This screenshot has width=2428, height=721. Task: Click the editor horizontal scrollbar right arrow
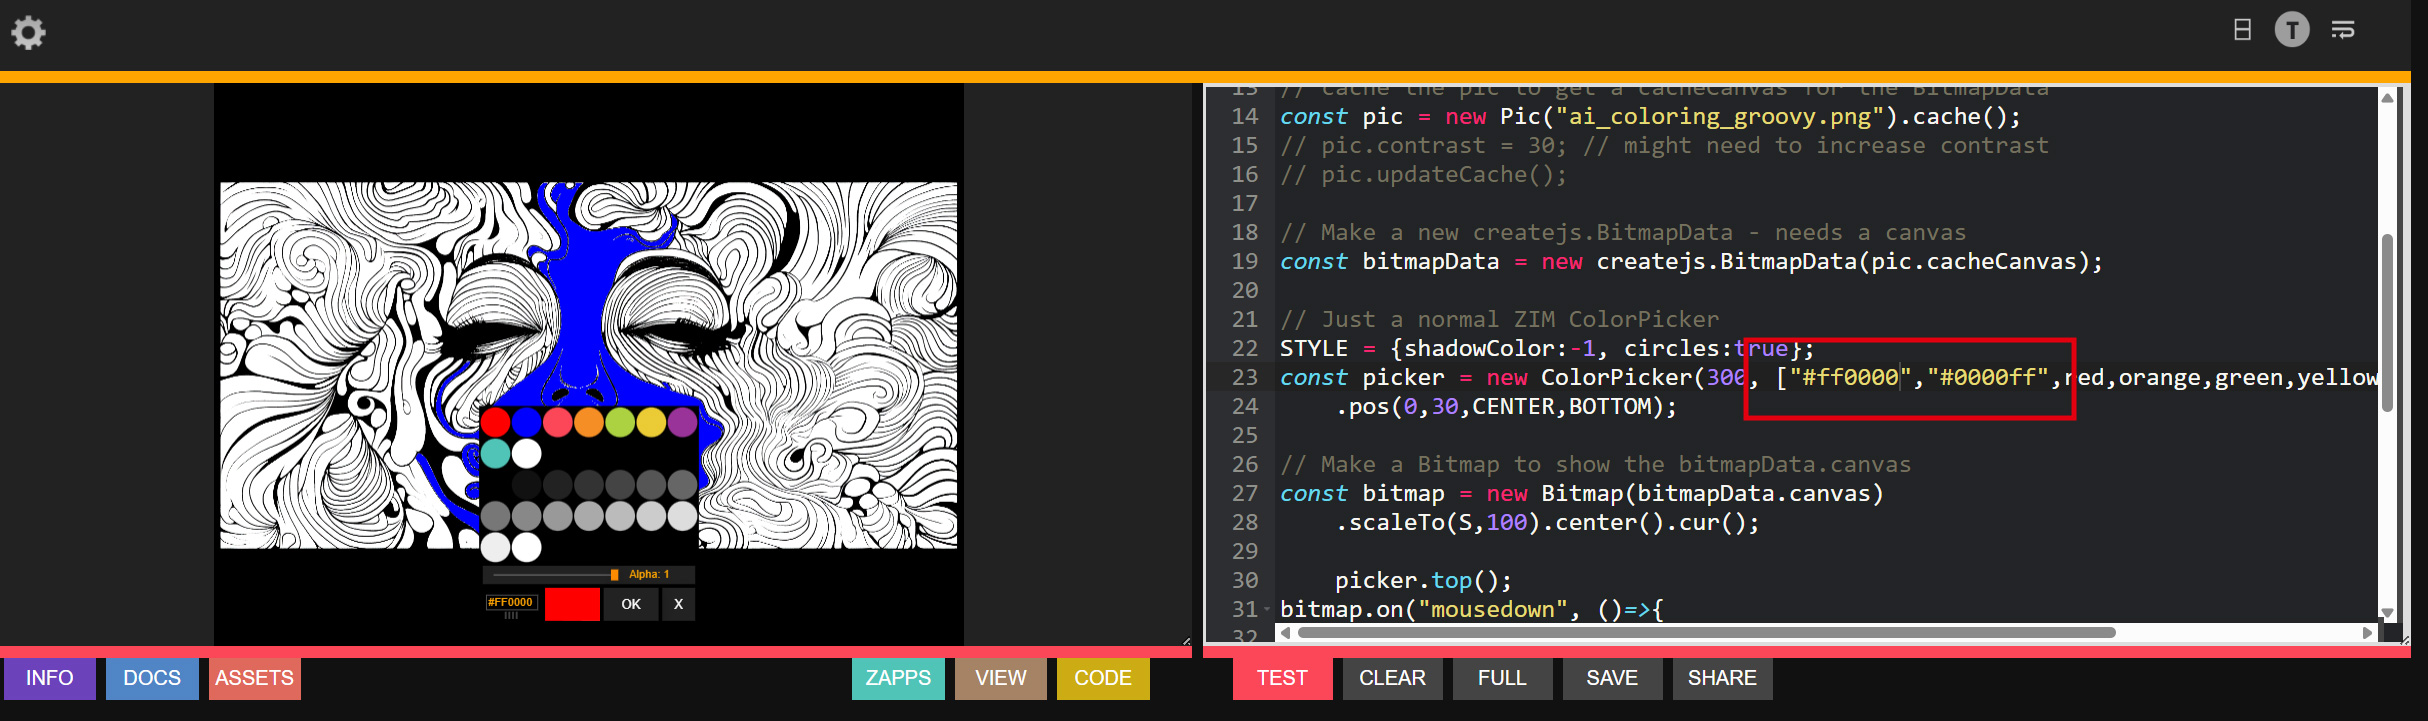tap(2367, 633)
